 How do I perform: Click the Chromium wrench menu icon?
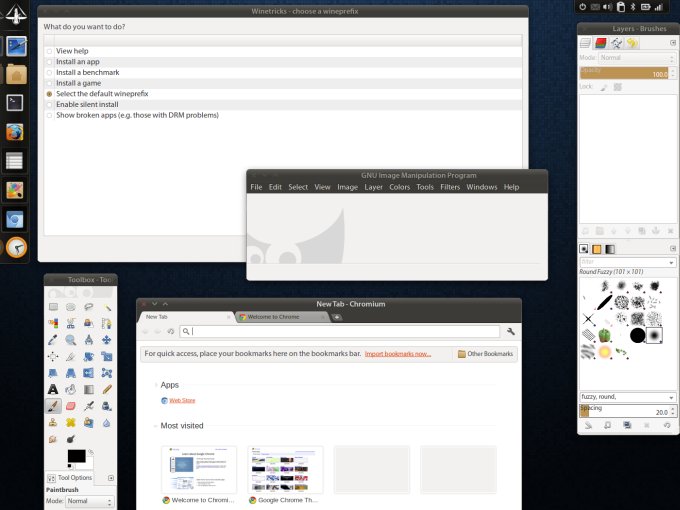click(511, 331)
